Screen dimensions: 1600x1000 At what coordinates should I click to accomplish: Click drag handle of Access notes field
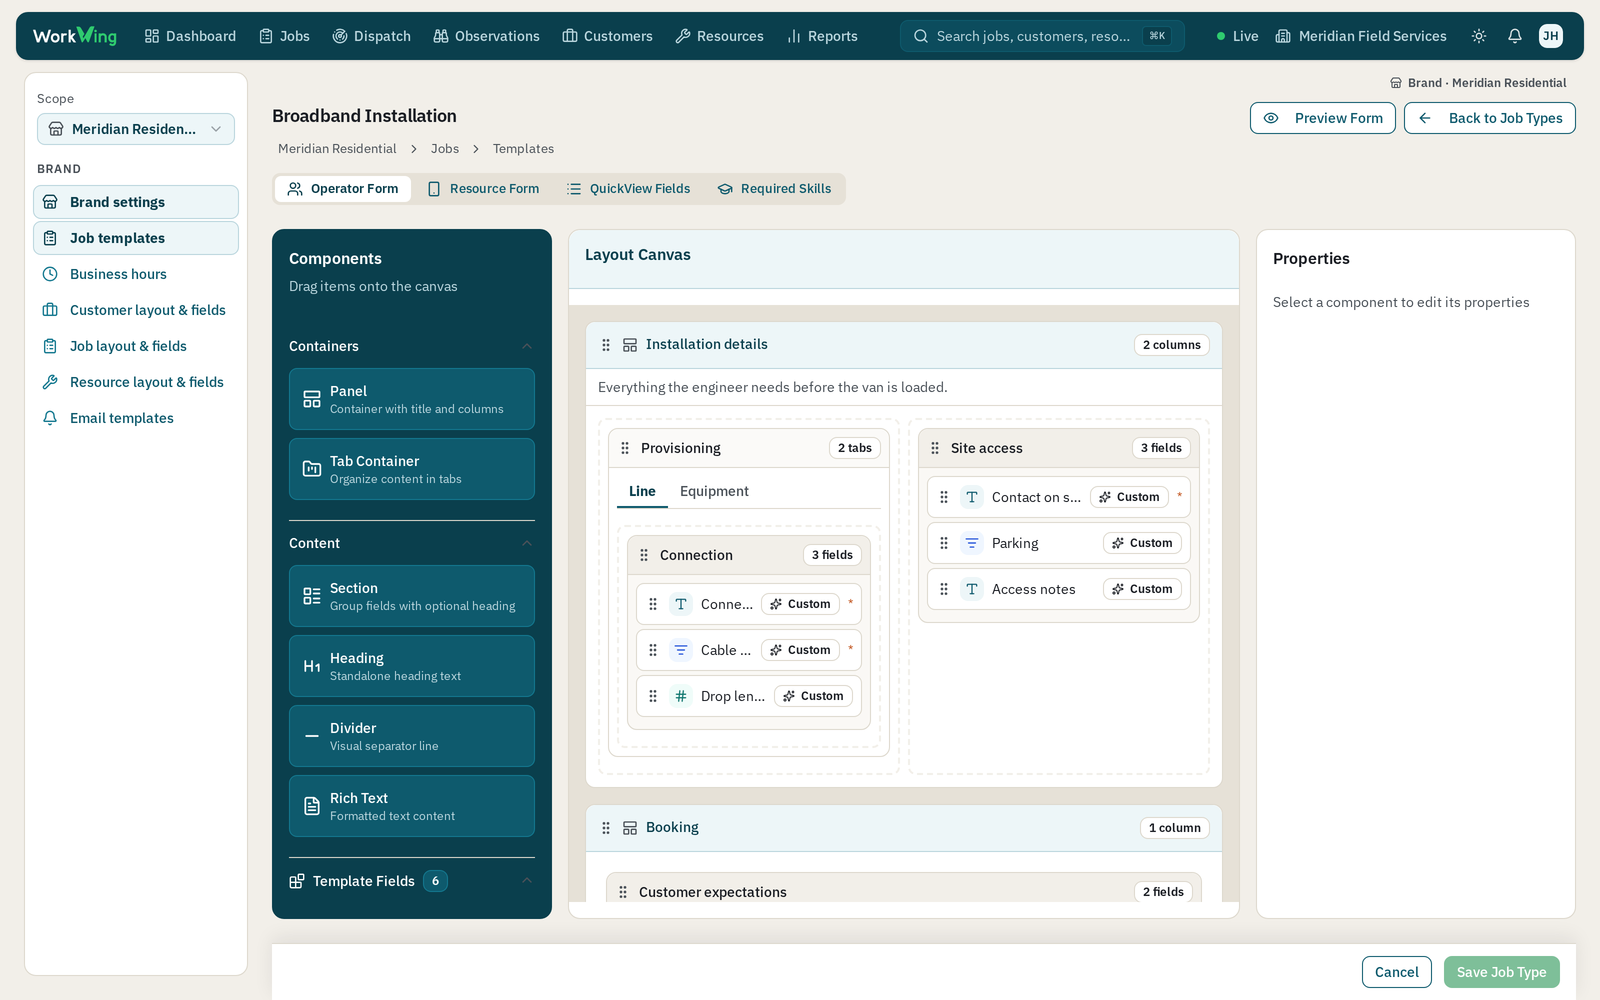(x=944, y=589)
